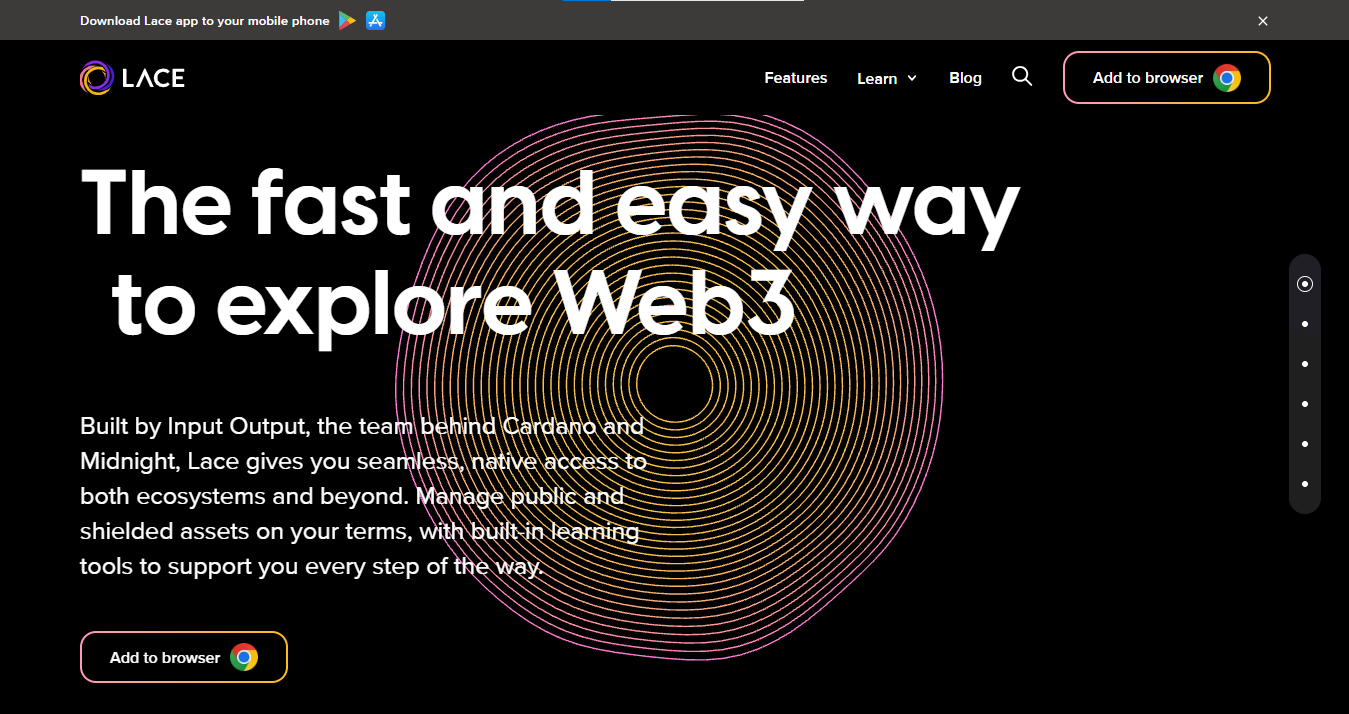Open the Blog link
Image resolution: width=1349 pixels, height=714 pixels.
click(x=965, y=78)
